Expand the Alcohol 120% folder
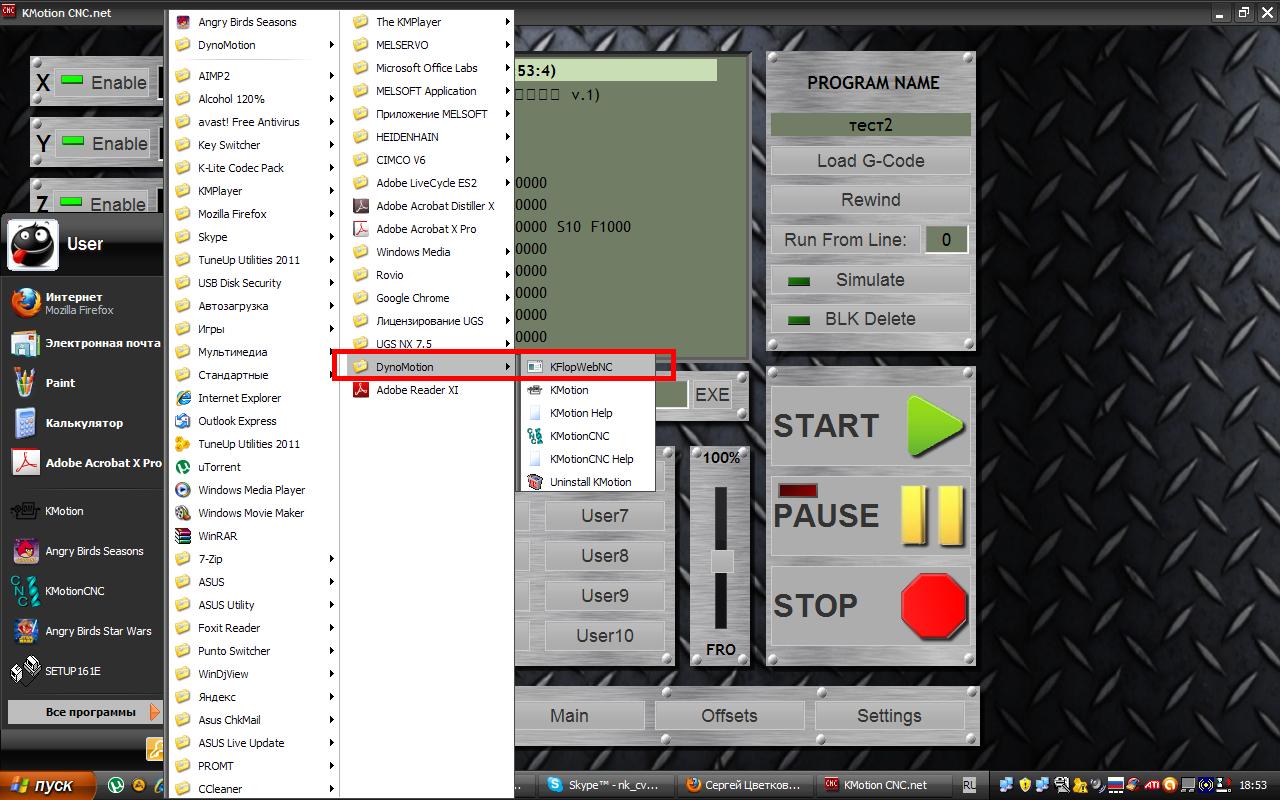This screenshot has height=800, width=1280. tap(254, 99)
